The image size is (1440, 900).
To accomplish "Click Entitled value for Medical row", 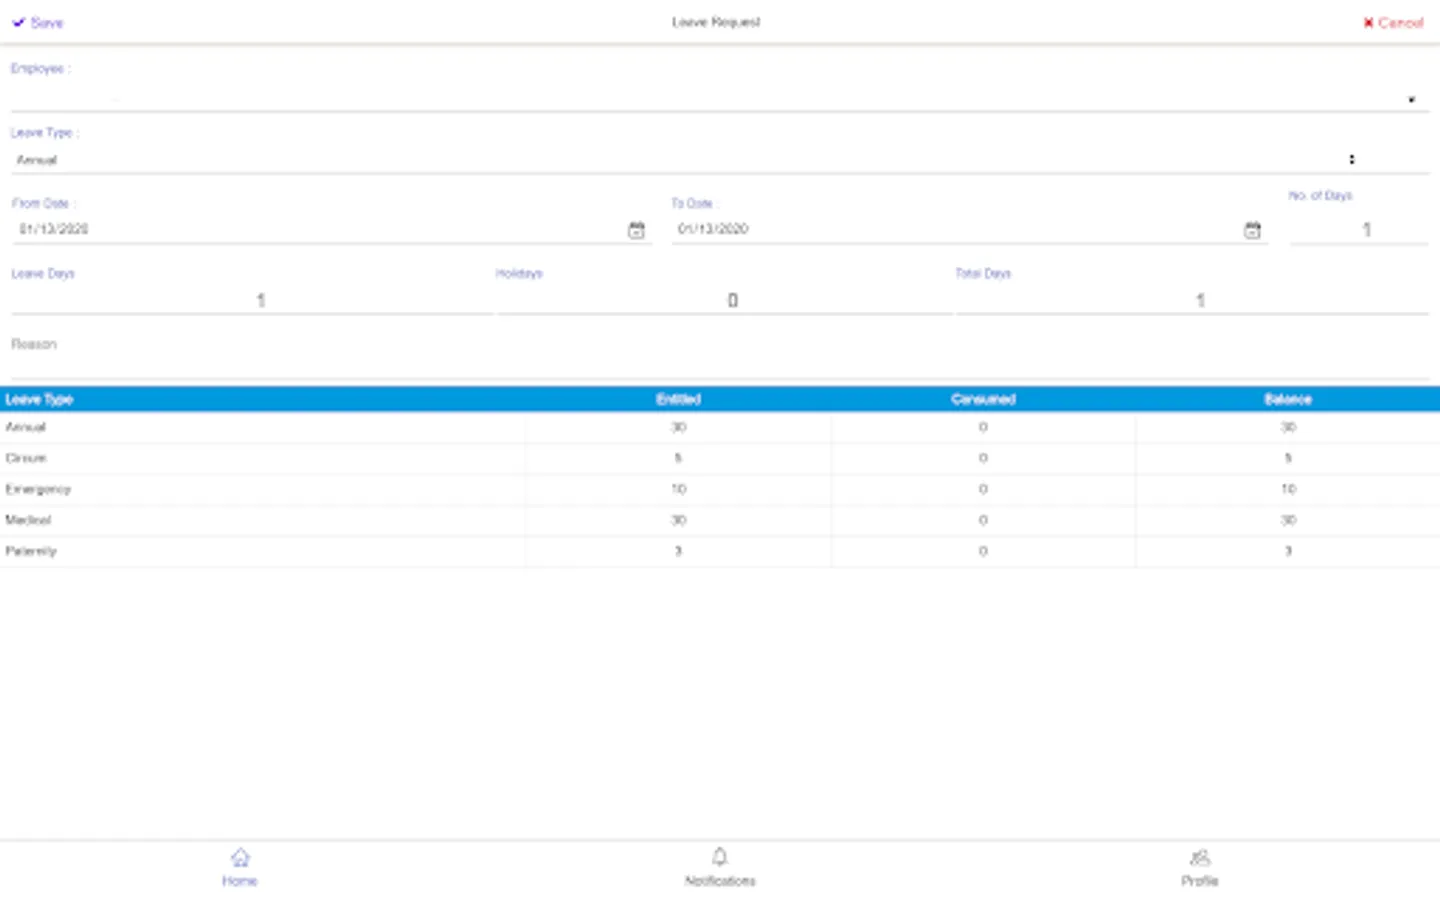I will tap(678, 520).
